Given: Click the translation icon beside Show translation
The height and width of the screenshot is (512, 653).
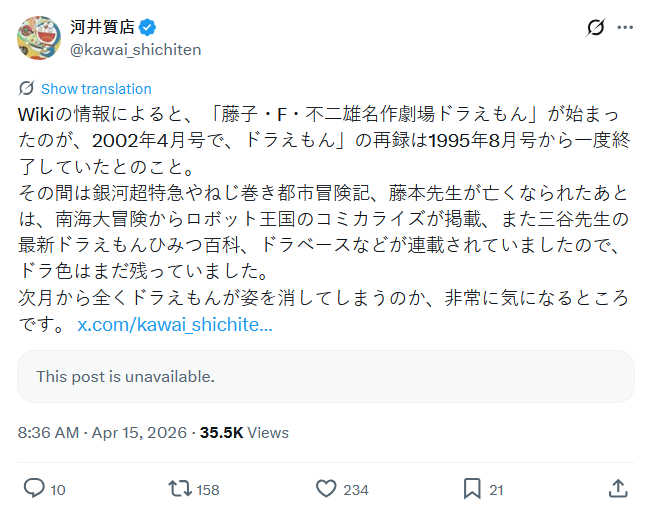Looking at the screenshot, I should [x=27, y=89].
